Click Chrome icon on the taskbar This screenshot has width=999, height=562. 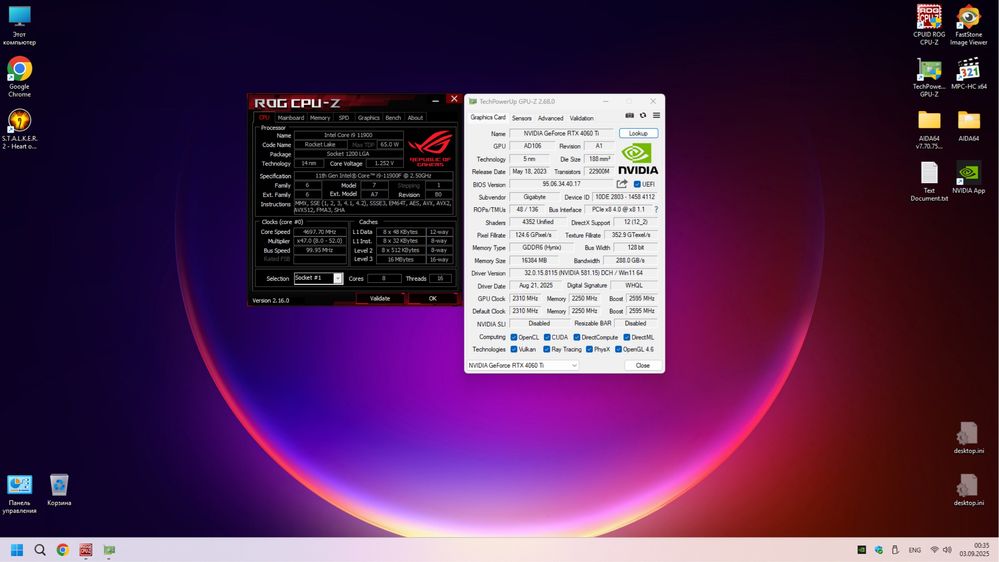[62, 550]
